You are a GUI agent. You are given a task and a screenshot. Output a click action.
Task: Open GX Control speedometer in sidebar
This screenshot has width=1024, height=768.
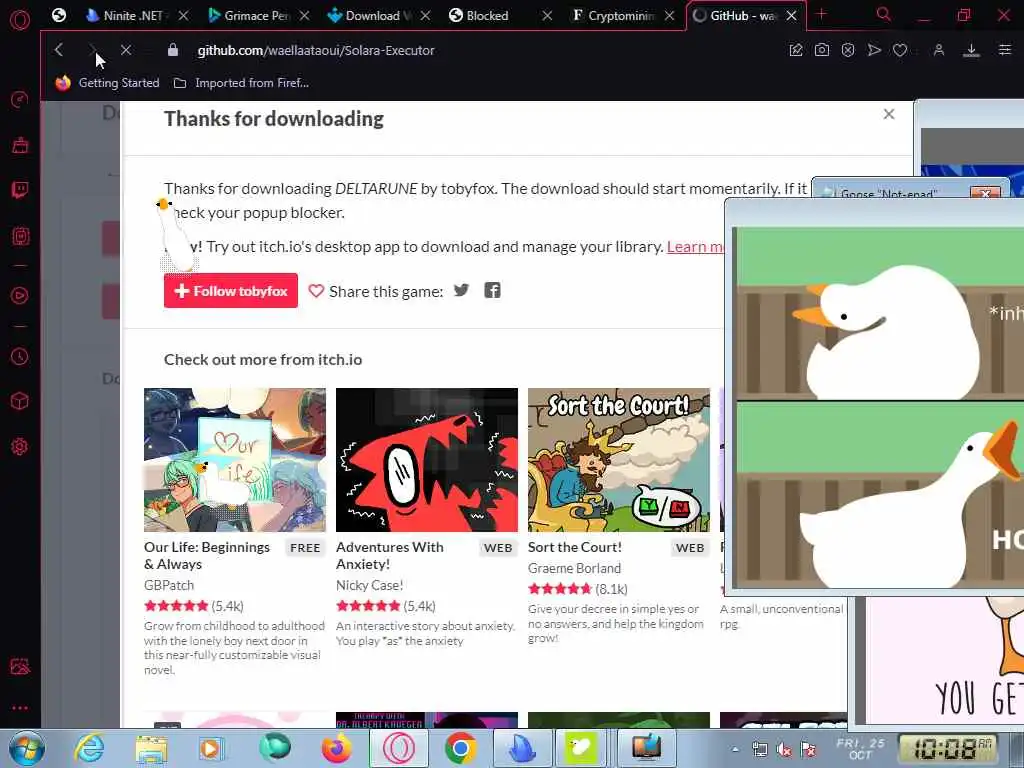20,99
